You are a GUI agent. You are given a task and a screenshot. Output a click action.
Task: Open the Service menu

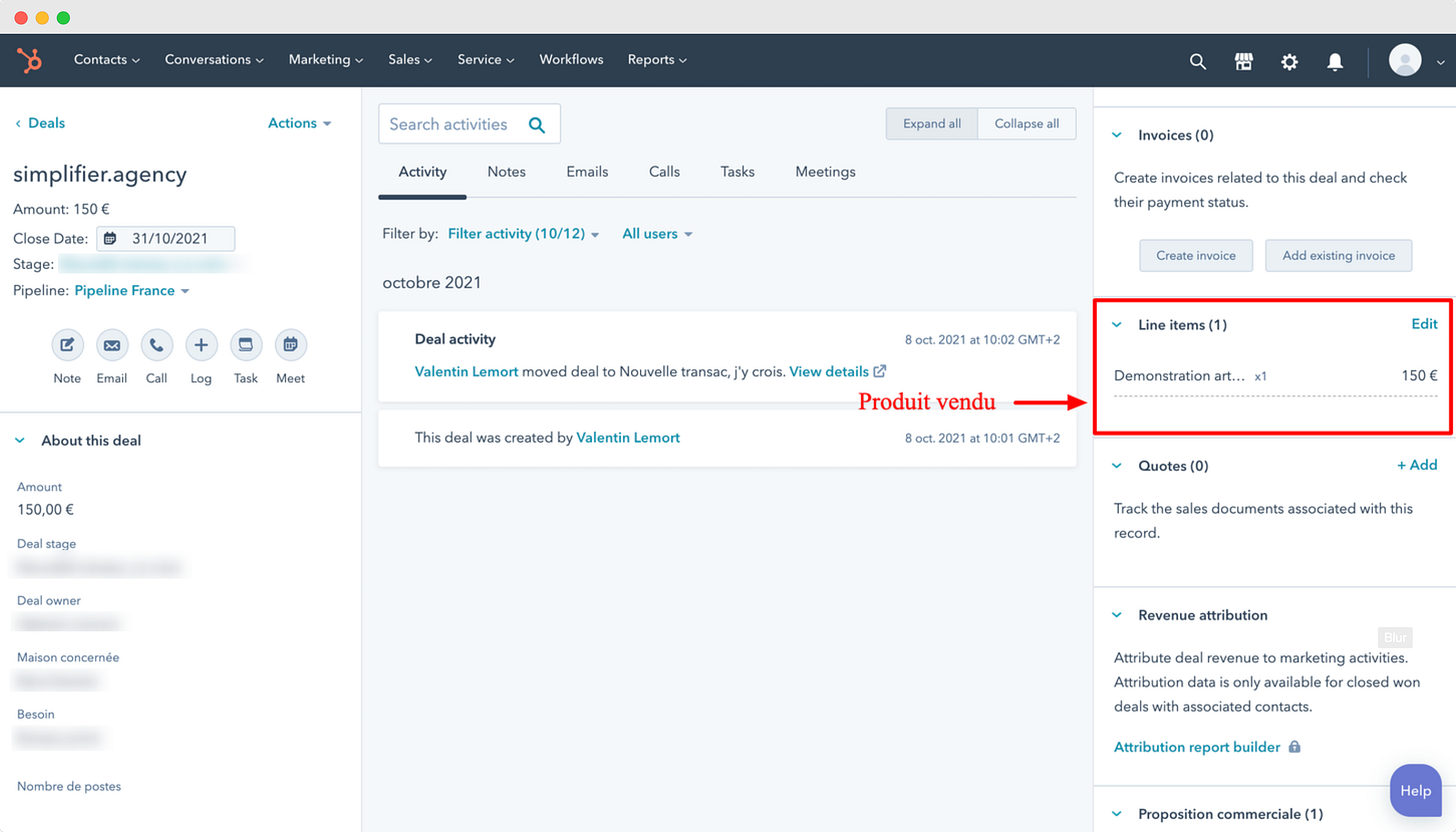pos(486,60)
